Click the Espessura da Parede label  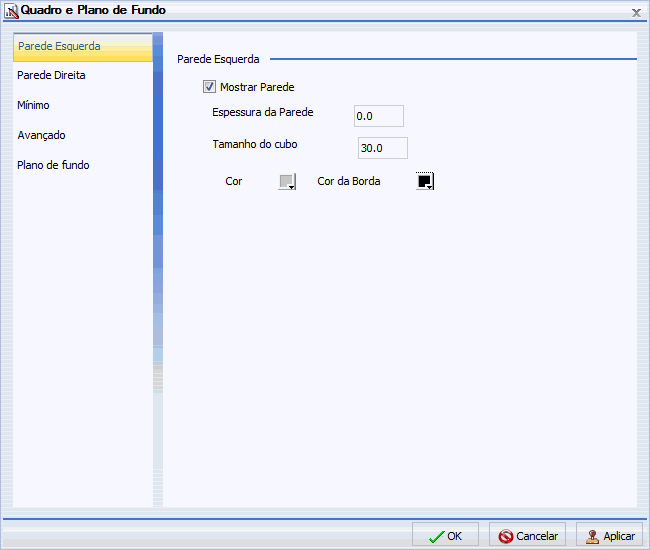[263, 112]
